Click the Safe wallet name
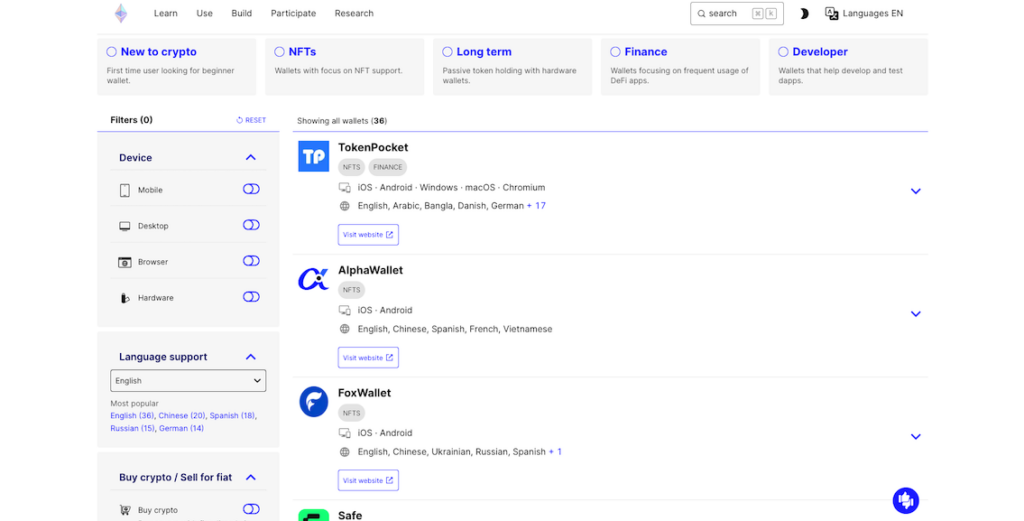 click(x=350, y=515)
